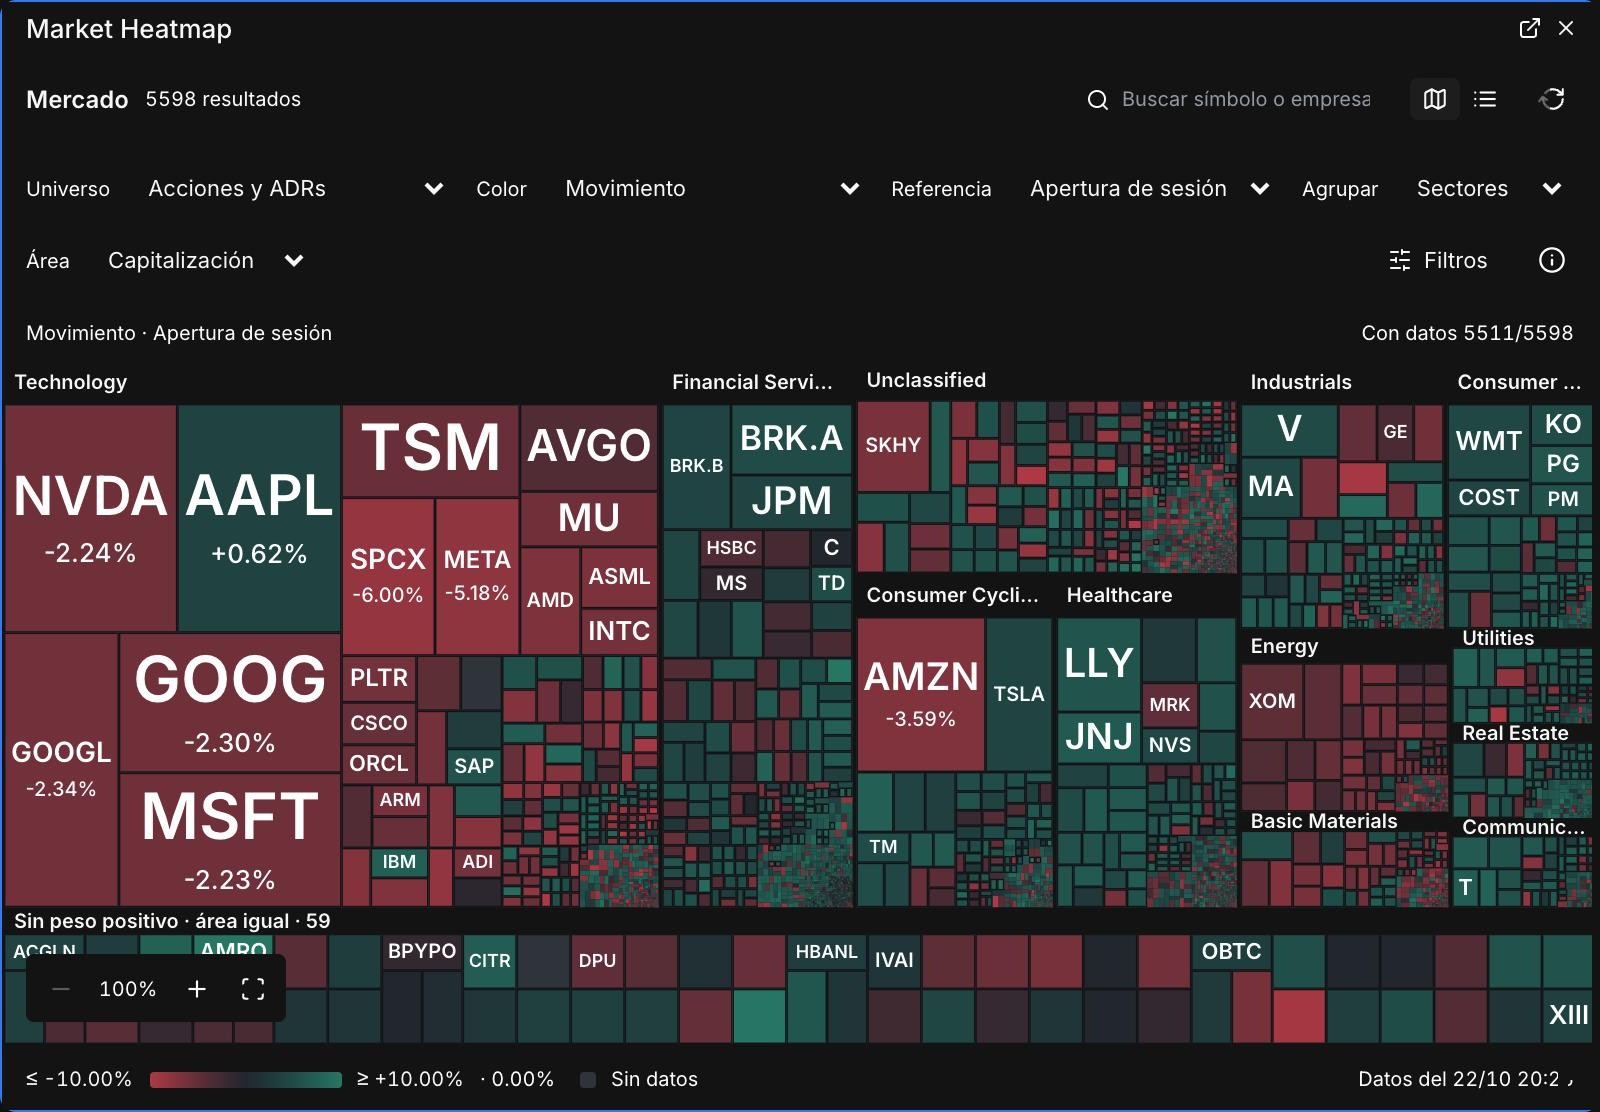1600x1112 pixels.
Task: Select the OBTC tile in bottom strip
Action: [x=1231, y=951]
